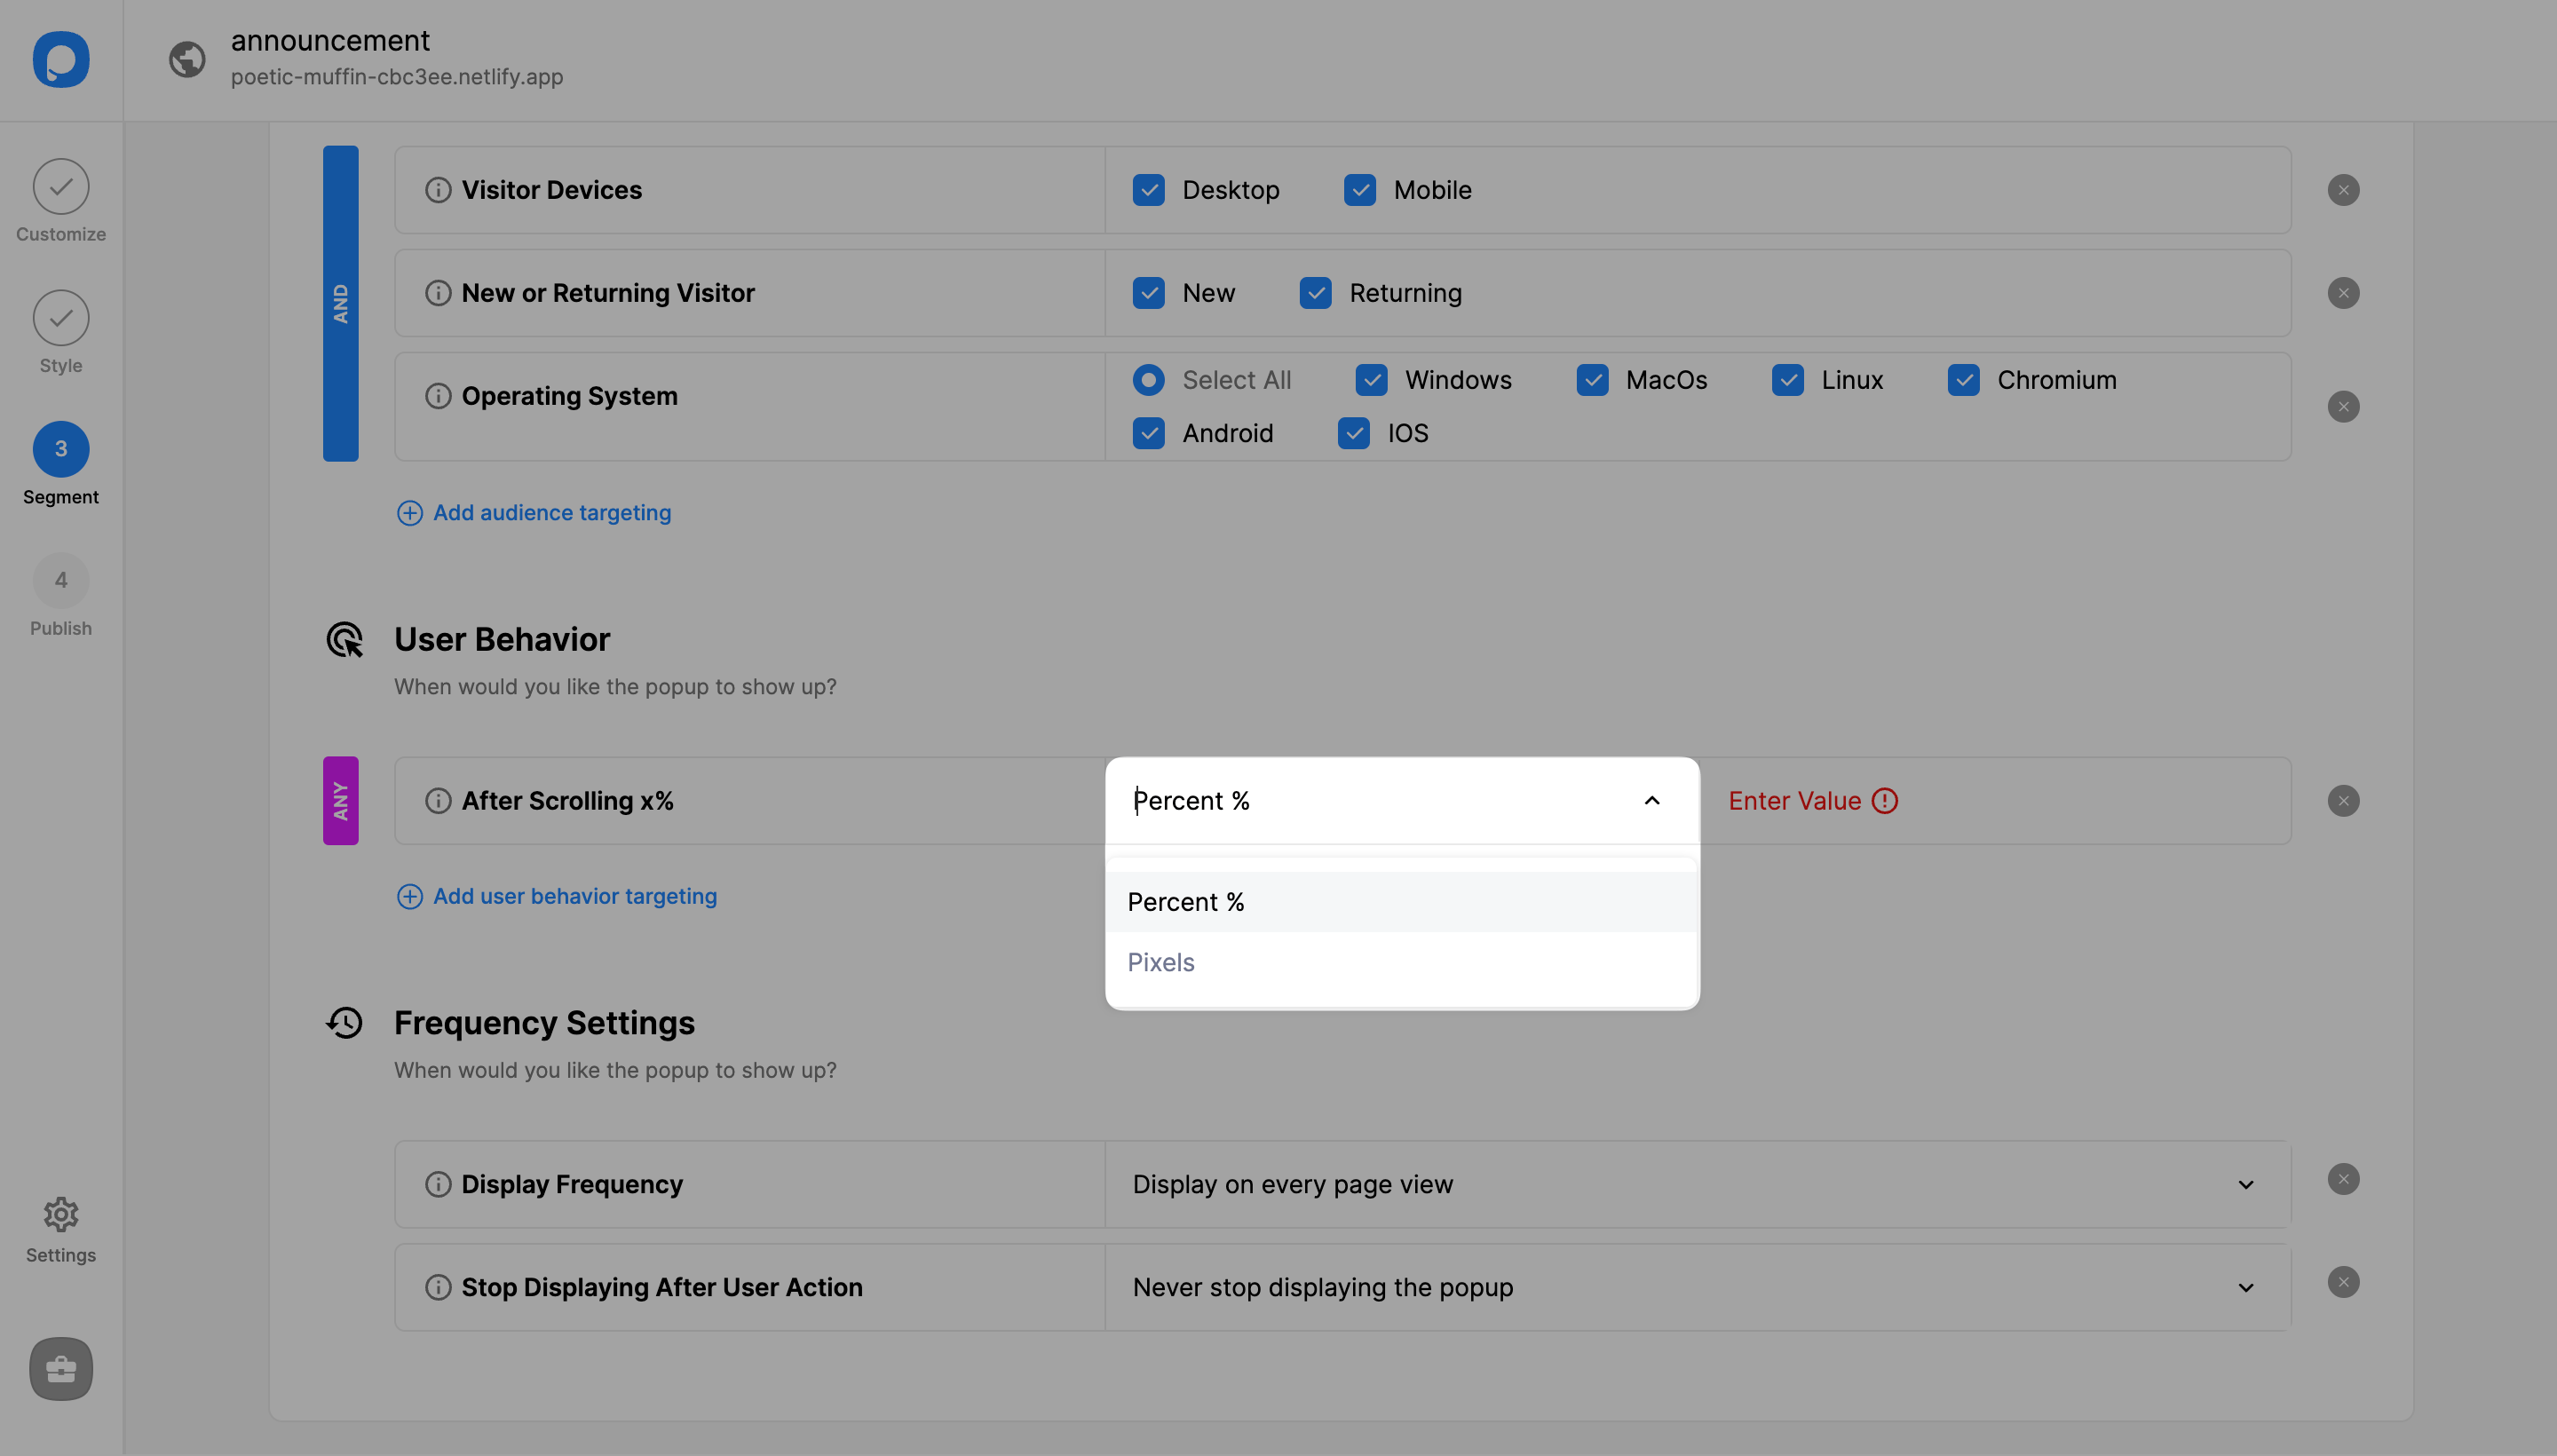This screenshot has height=1456, width=2557.
Task: Select Pixels from the scrolling unit dropdown
Action: pyautogui.click(x=1160, y=961)
